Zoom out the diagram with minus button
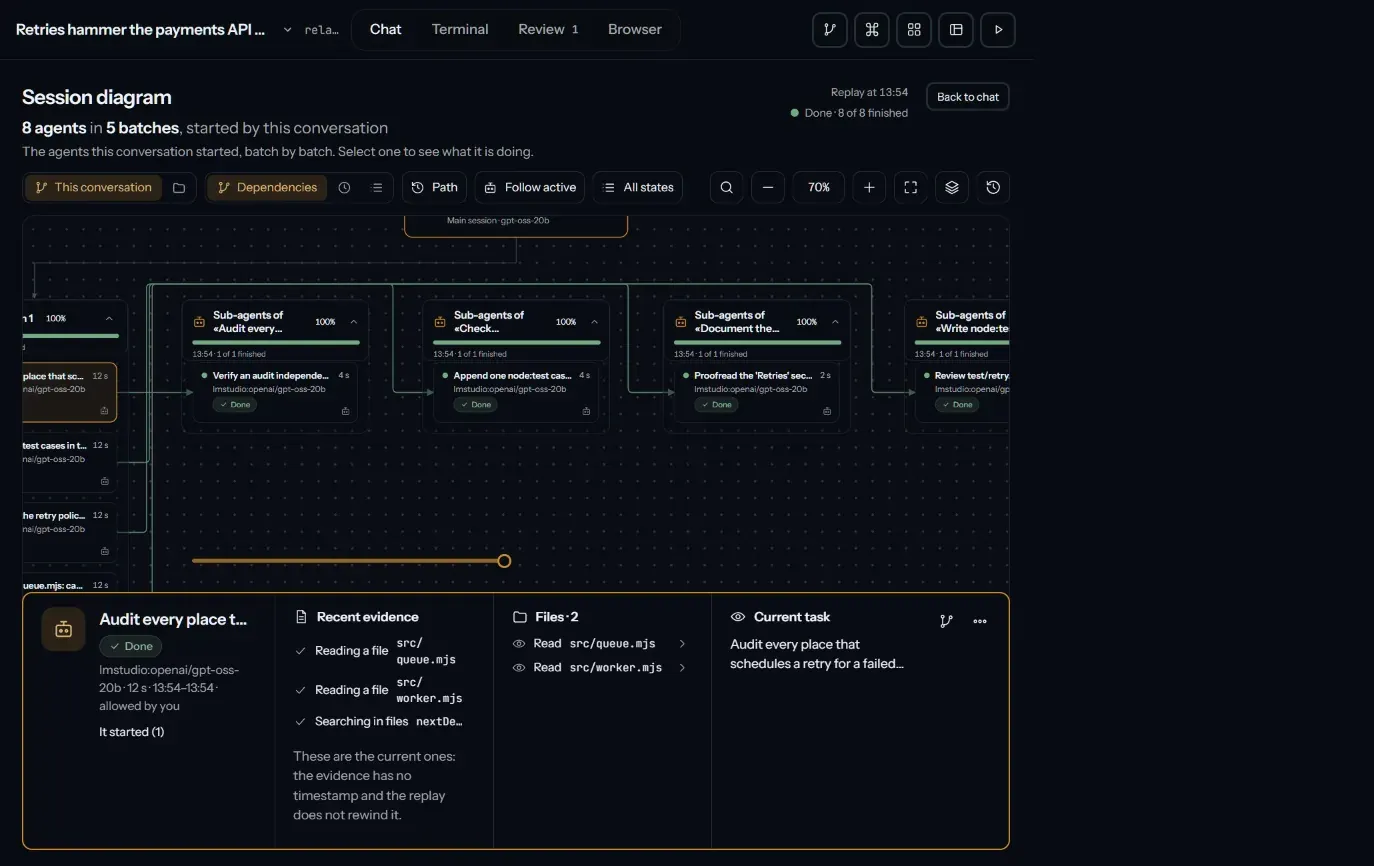Screen dimensions: 1374x866 pyautogui.click(x=768, y=187)
